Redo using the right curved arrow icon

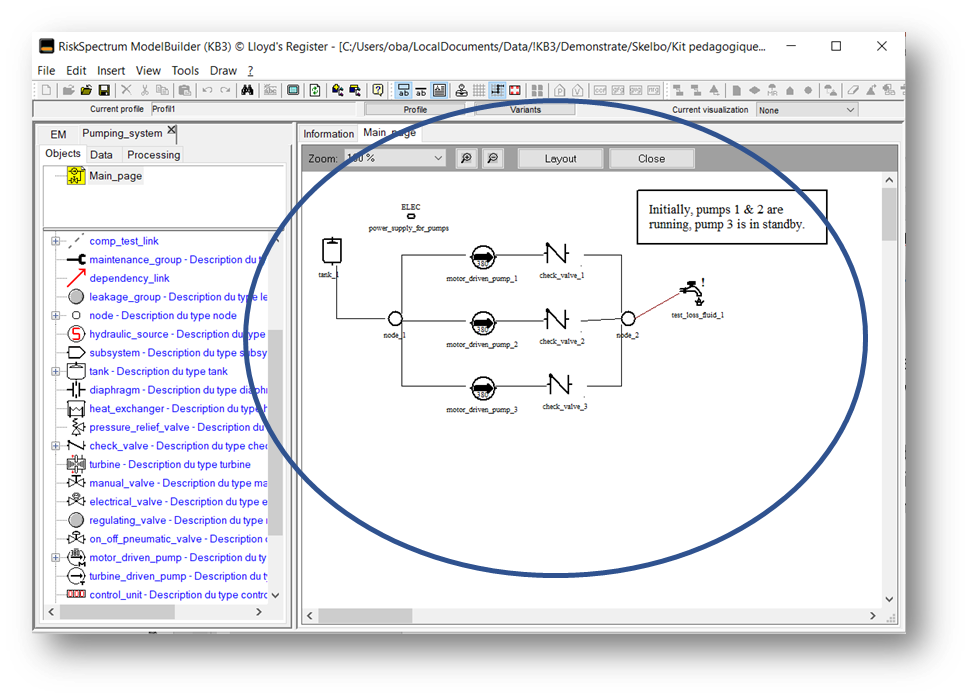coord(225,90)
